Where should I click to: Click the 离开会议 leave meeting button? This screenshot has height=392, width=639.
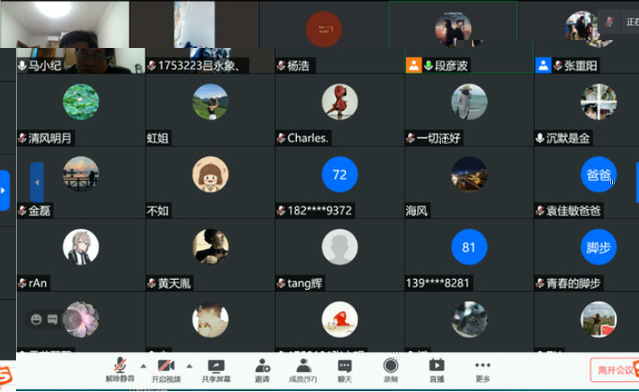coord(614,370)
